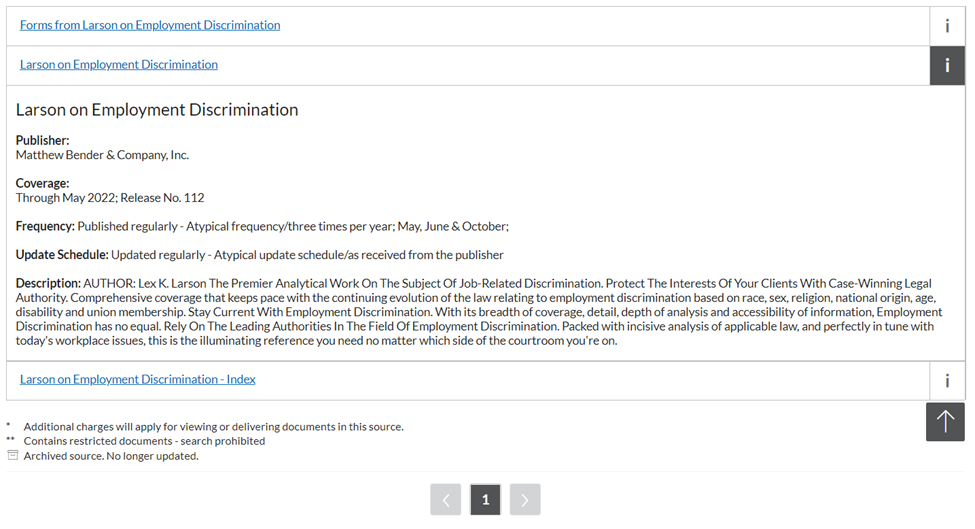Collapse the highlighted info icon for Larson on Employment Discrimination
The width and height of the screenshot is (975, 529).
pyautogui.click(x=947, y=65)
